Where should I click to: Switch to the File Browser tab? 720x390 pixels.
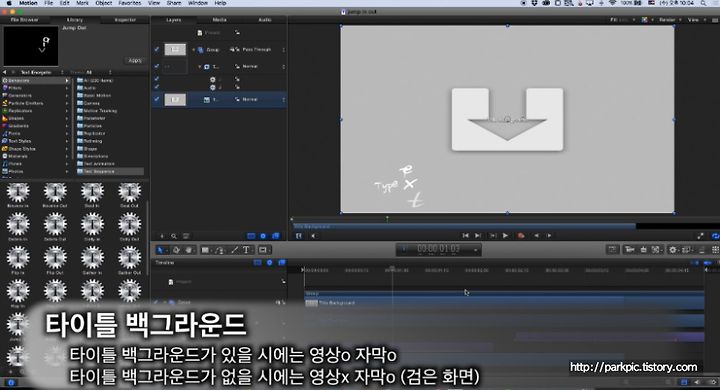pos(25,20)
